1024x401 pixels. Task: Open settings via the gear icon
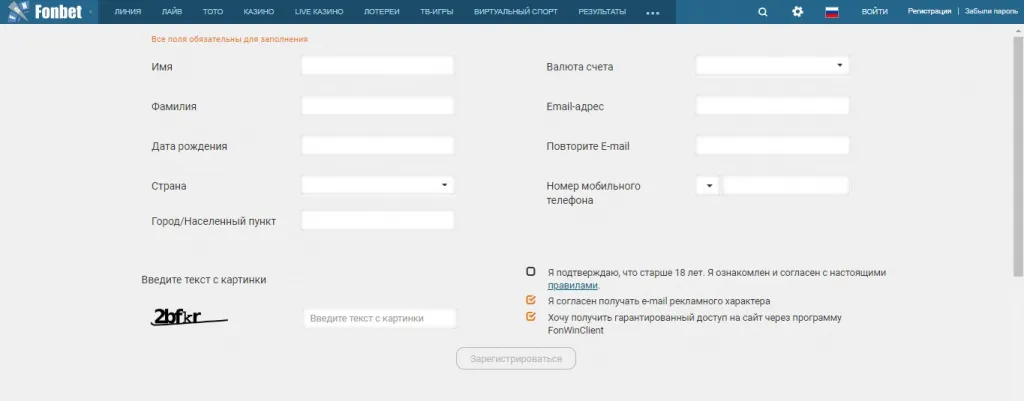797,12
